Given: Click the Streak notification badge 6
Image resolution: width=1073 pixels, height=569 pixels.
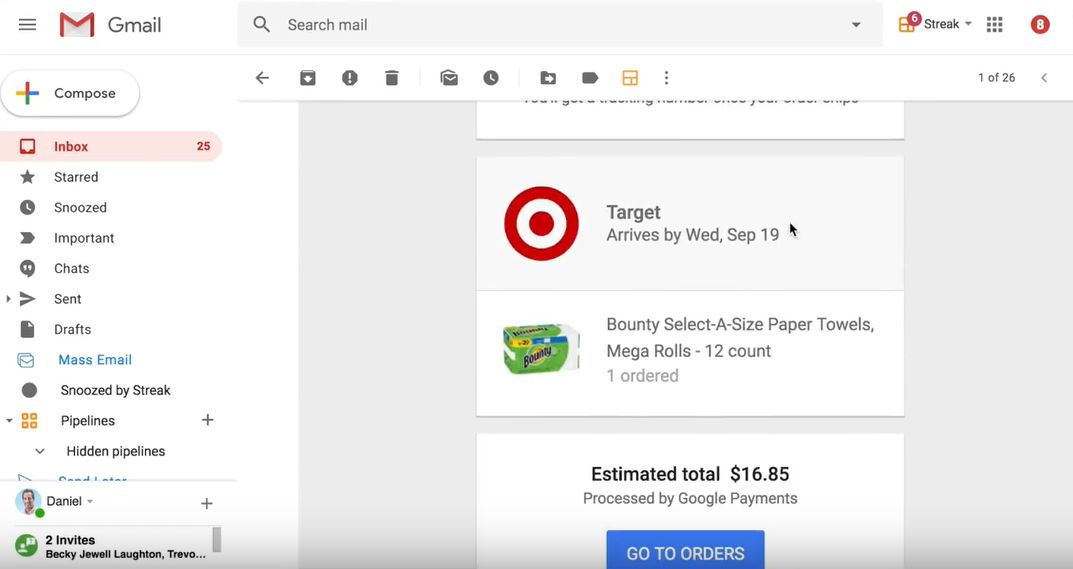Looking at the screenshot, I should (x=914, y=18).
